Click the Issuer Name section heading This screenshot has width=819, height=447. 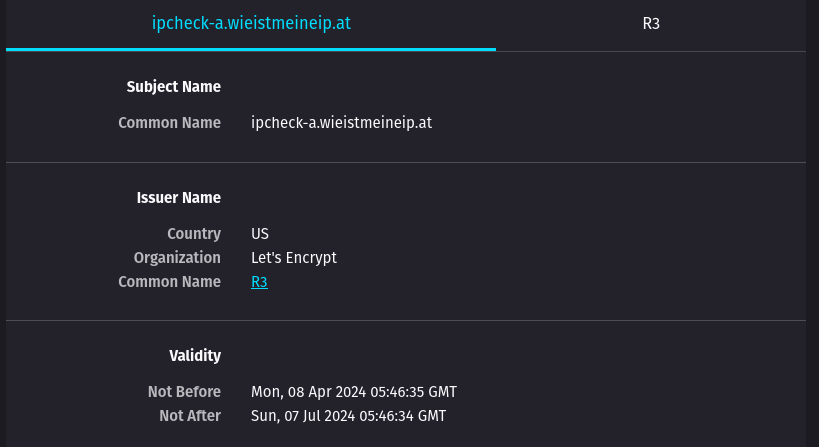pyautogui.click(x=178, y=198)
